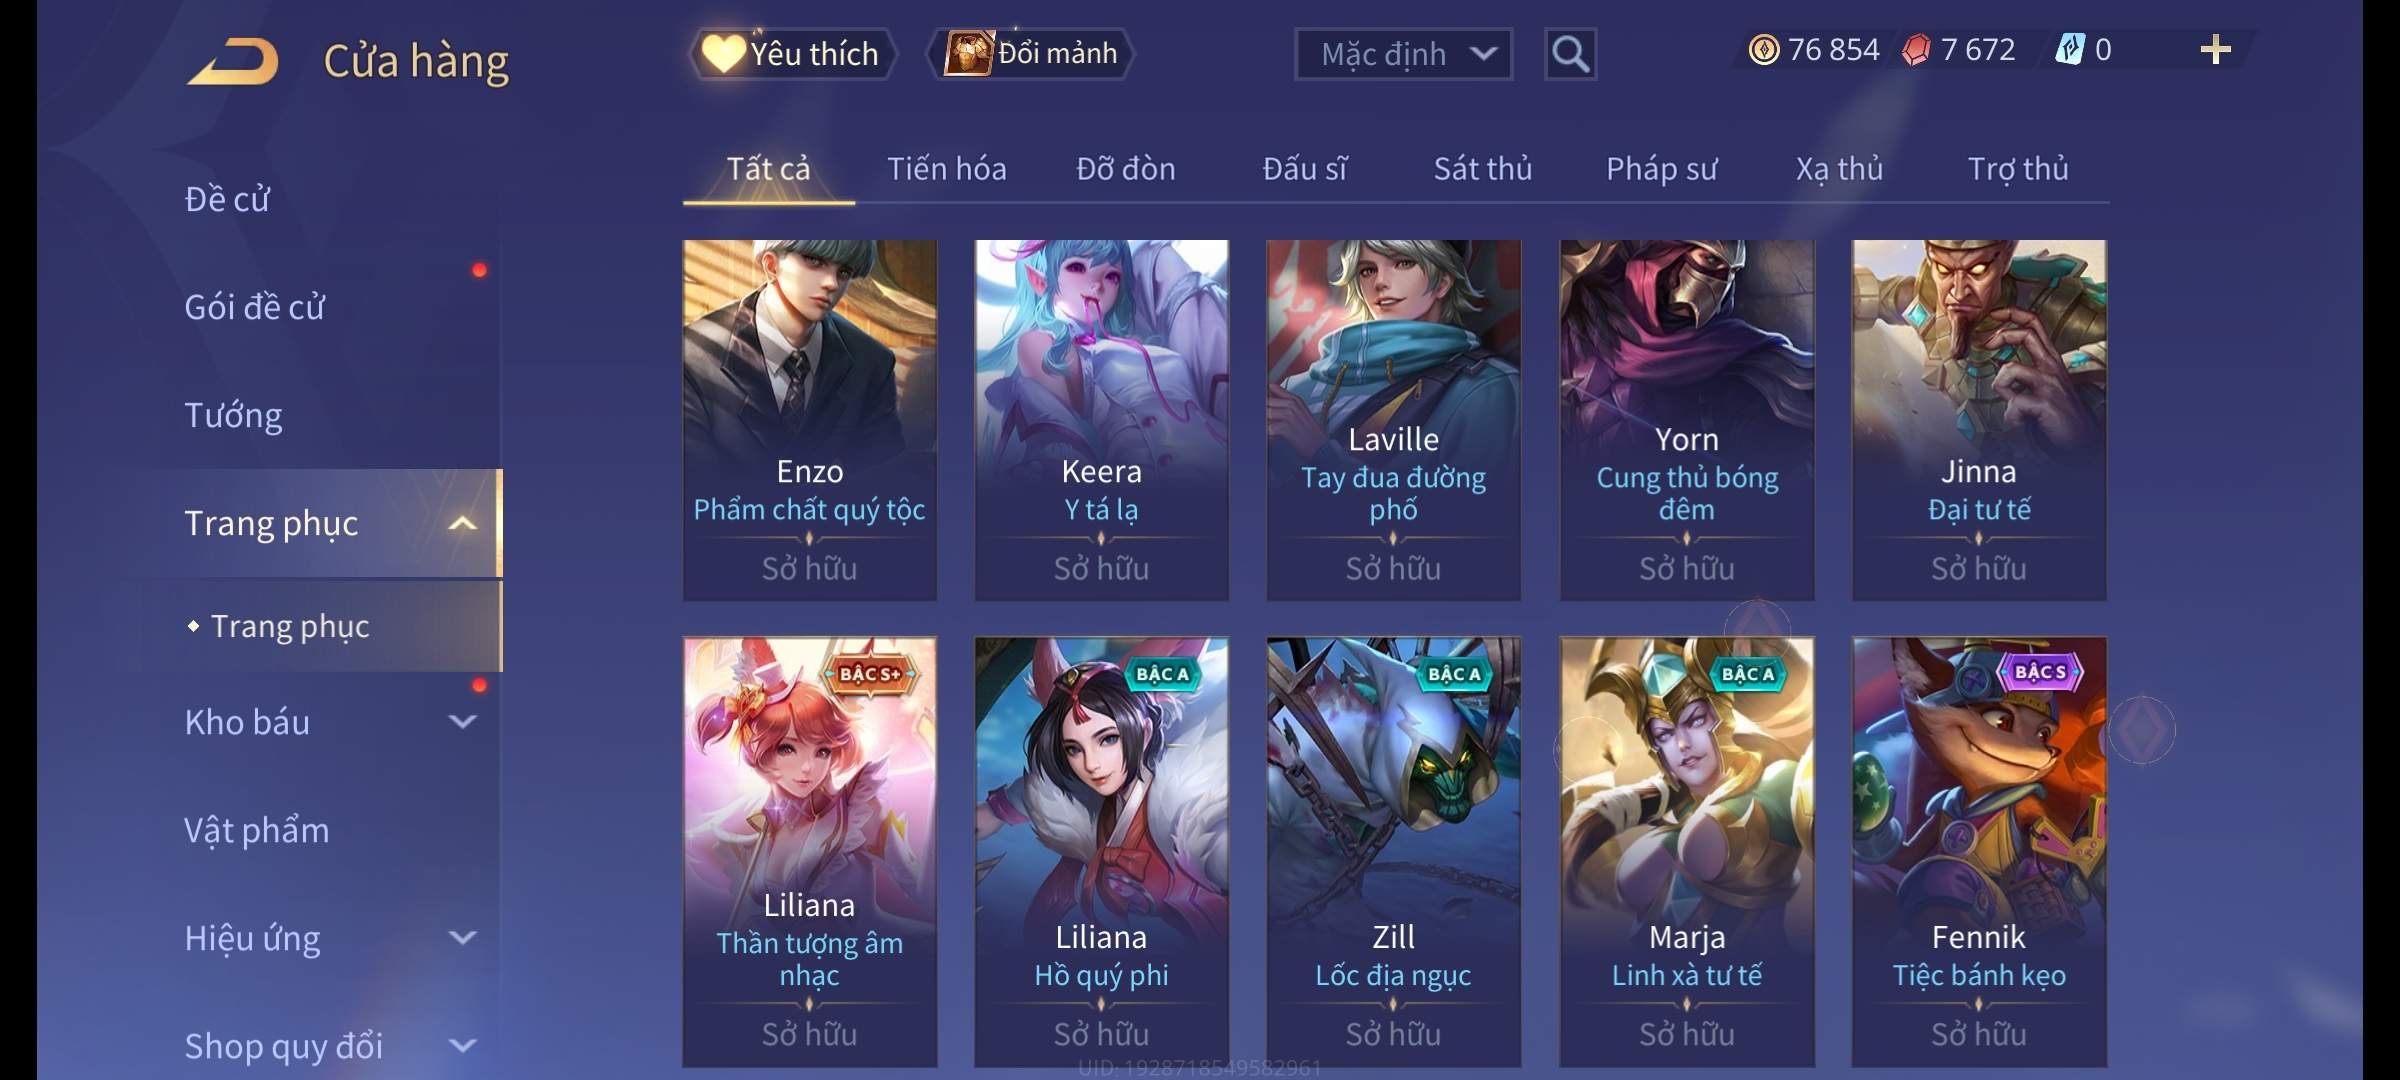The width and height of the screenshot is (2400, 1080).
Task: Click the back arrow icon
Action: [233, 61]
